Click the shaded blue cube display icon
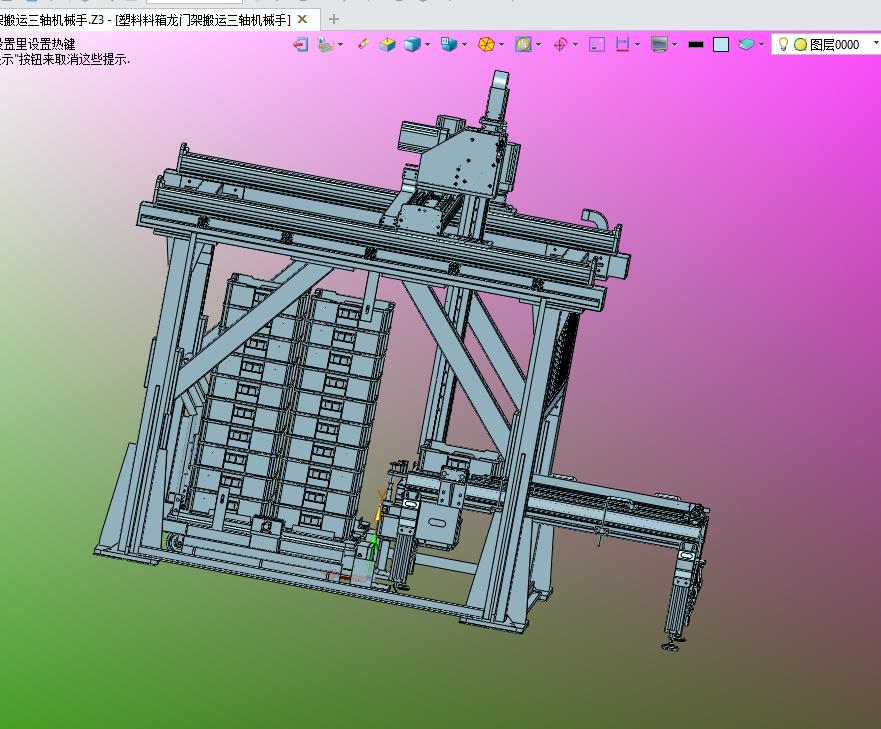 (x=412, y=44)
